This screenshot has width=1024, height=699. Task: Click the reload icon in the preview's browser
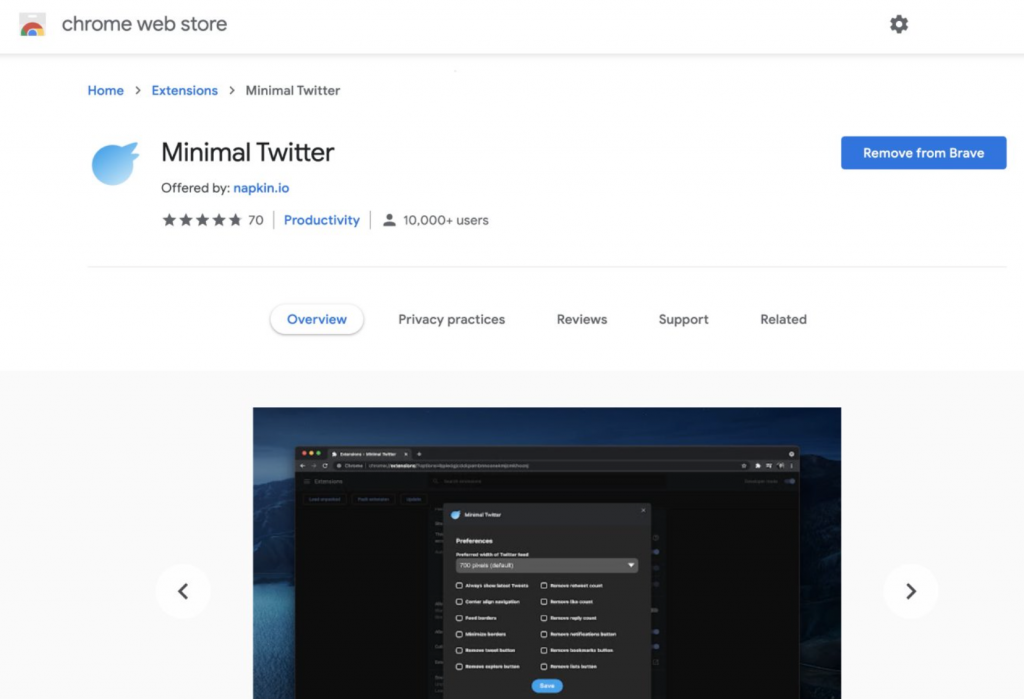point(325,466)
